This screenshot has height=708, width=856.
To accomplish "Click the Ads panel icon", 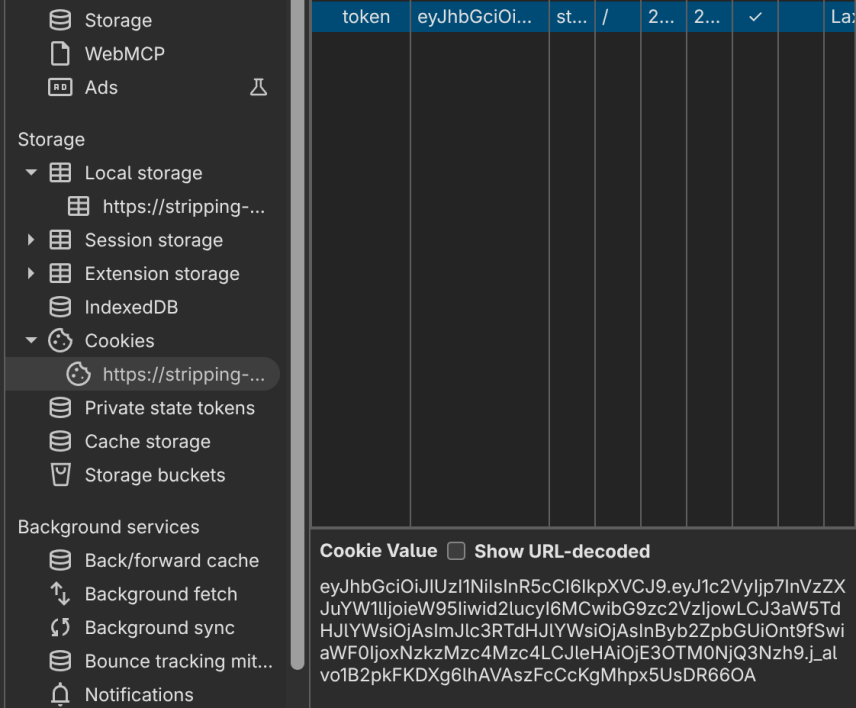I will point(60,87).
